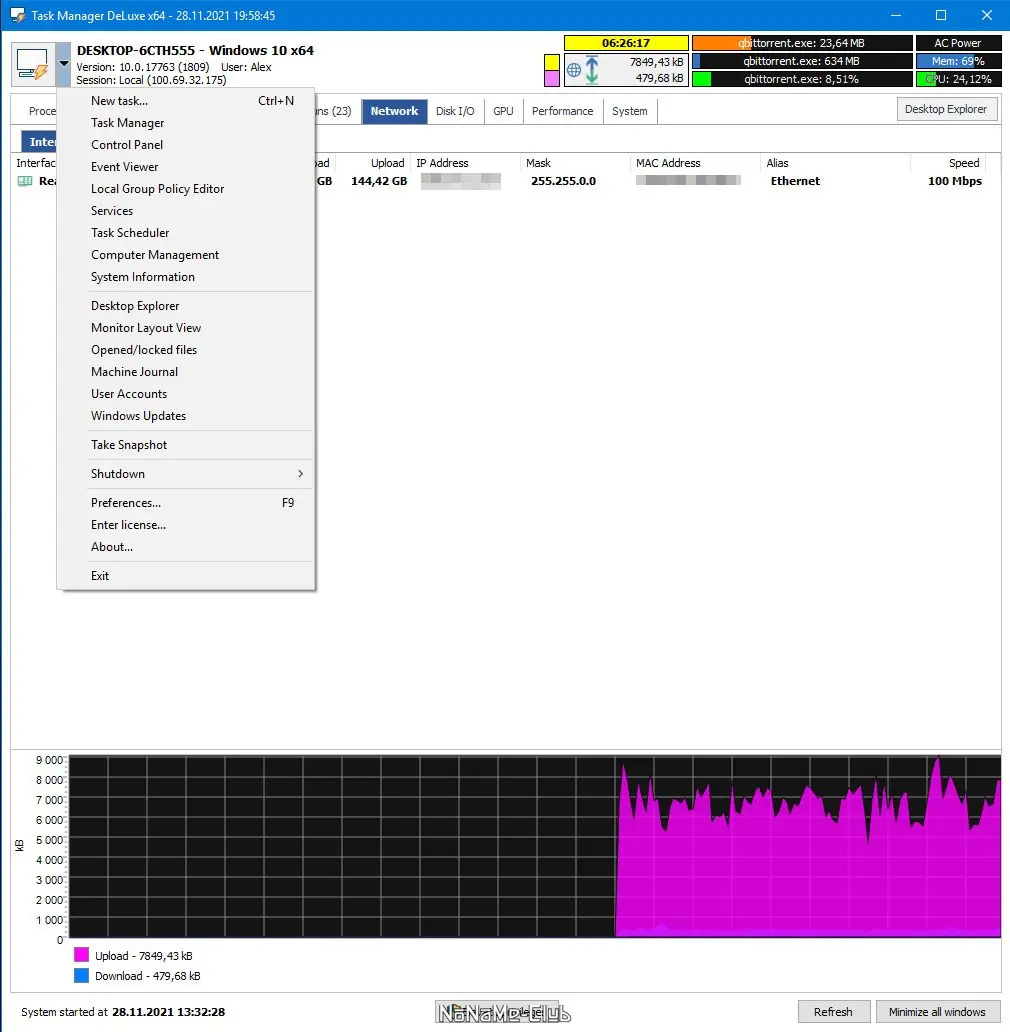Click the 06:26:17 uptime indicator
1010x1032 pixels.
(626, 43)
